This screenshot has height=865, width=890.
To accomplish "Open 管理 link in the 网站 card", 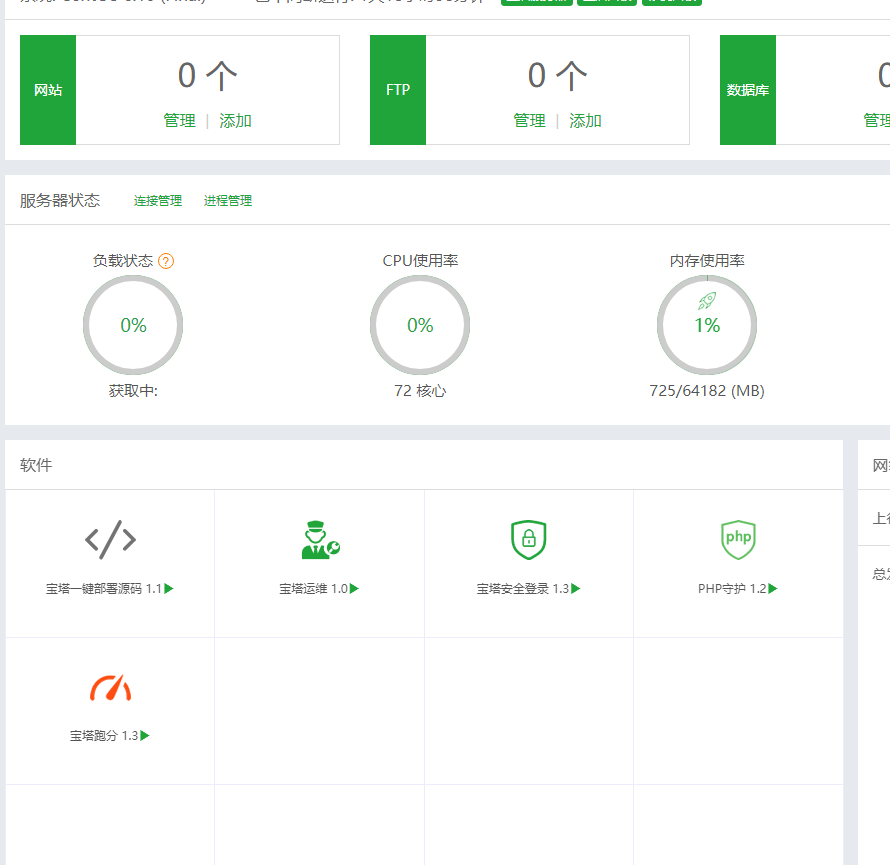I will click(x=179, y=120).
